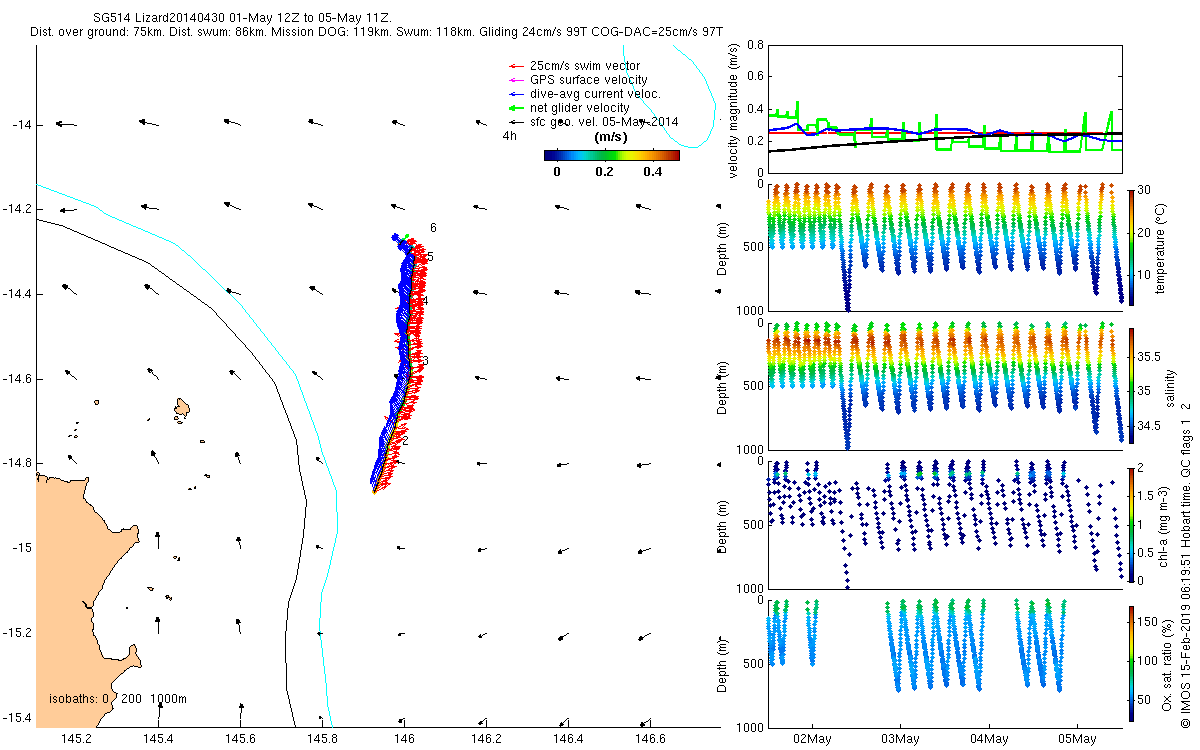Image resolution: width=1200 pixels, height=750 pixels.
Task: Click the small orange island near 145.25
Action: click(182, 408)
